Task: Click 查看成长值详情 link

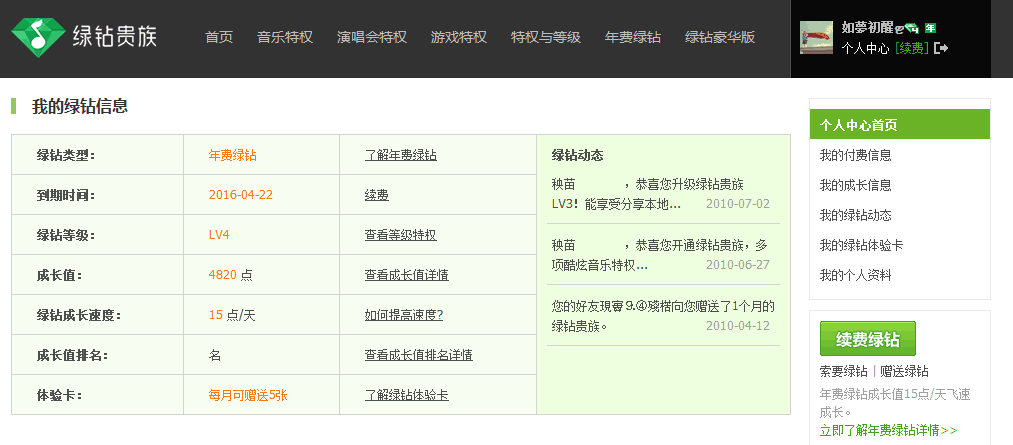Action: (406, 275)
